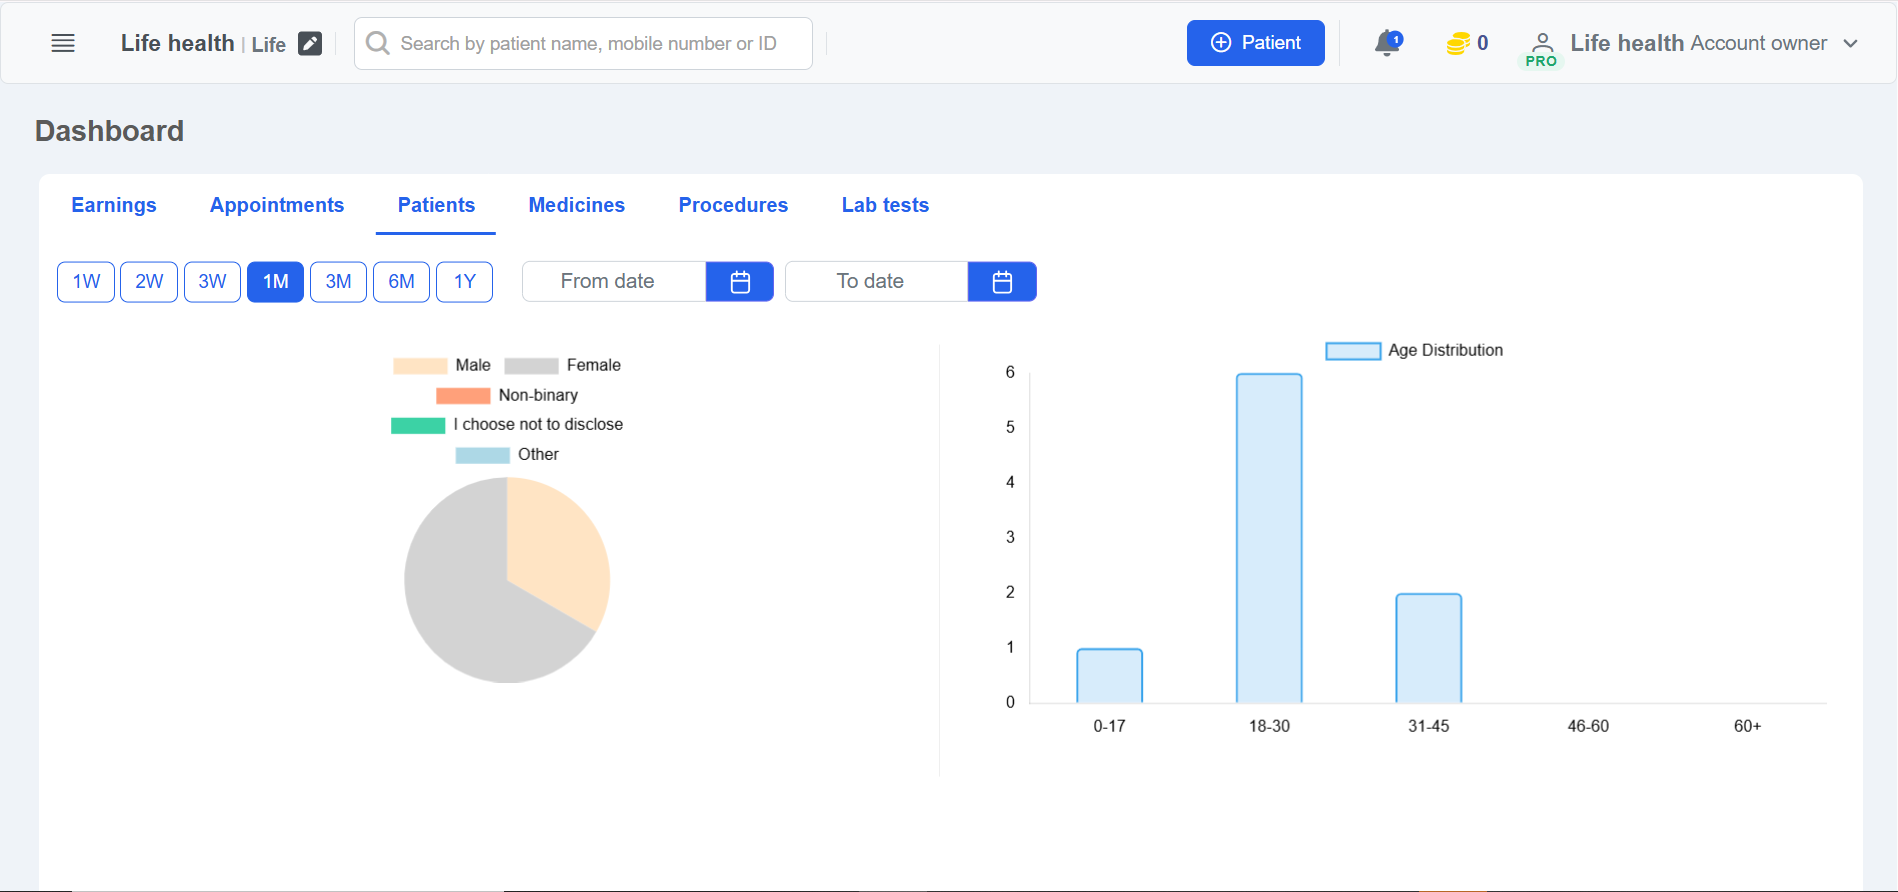Select the 3W time range
The height and width of the screenshot is (892, 1898).
pyautogui.click(x=212, y=282)
